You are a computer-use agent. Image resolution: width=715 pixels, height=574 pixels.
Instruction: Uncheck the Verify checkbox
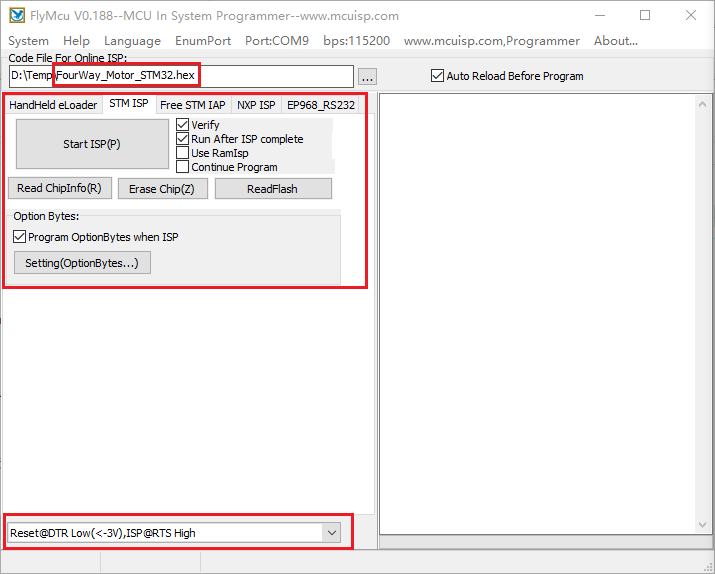point(182,124)
